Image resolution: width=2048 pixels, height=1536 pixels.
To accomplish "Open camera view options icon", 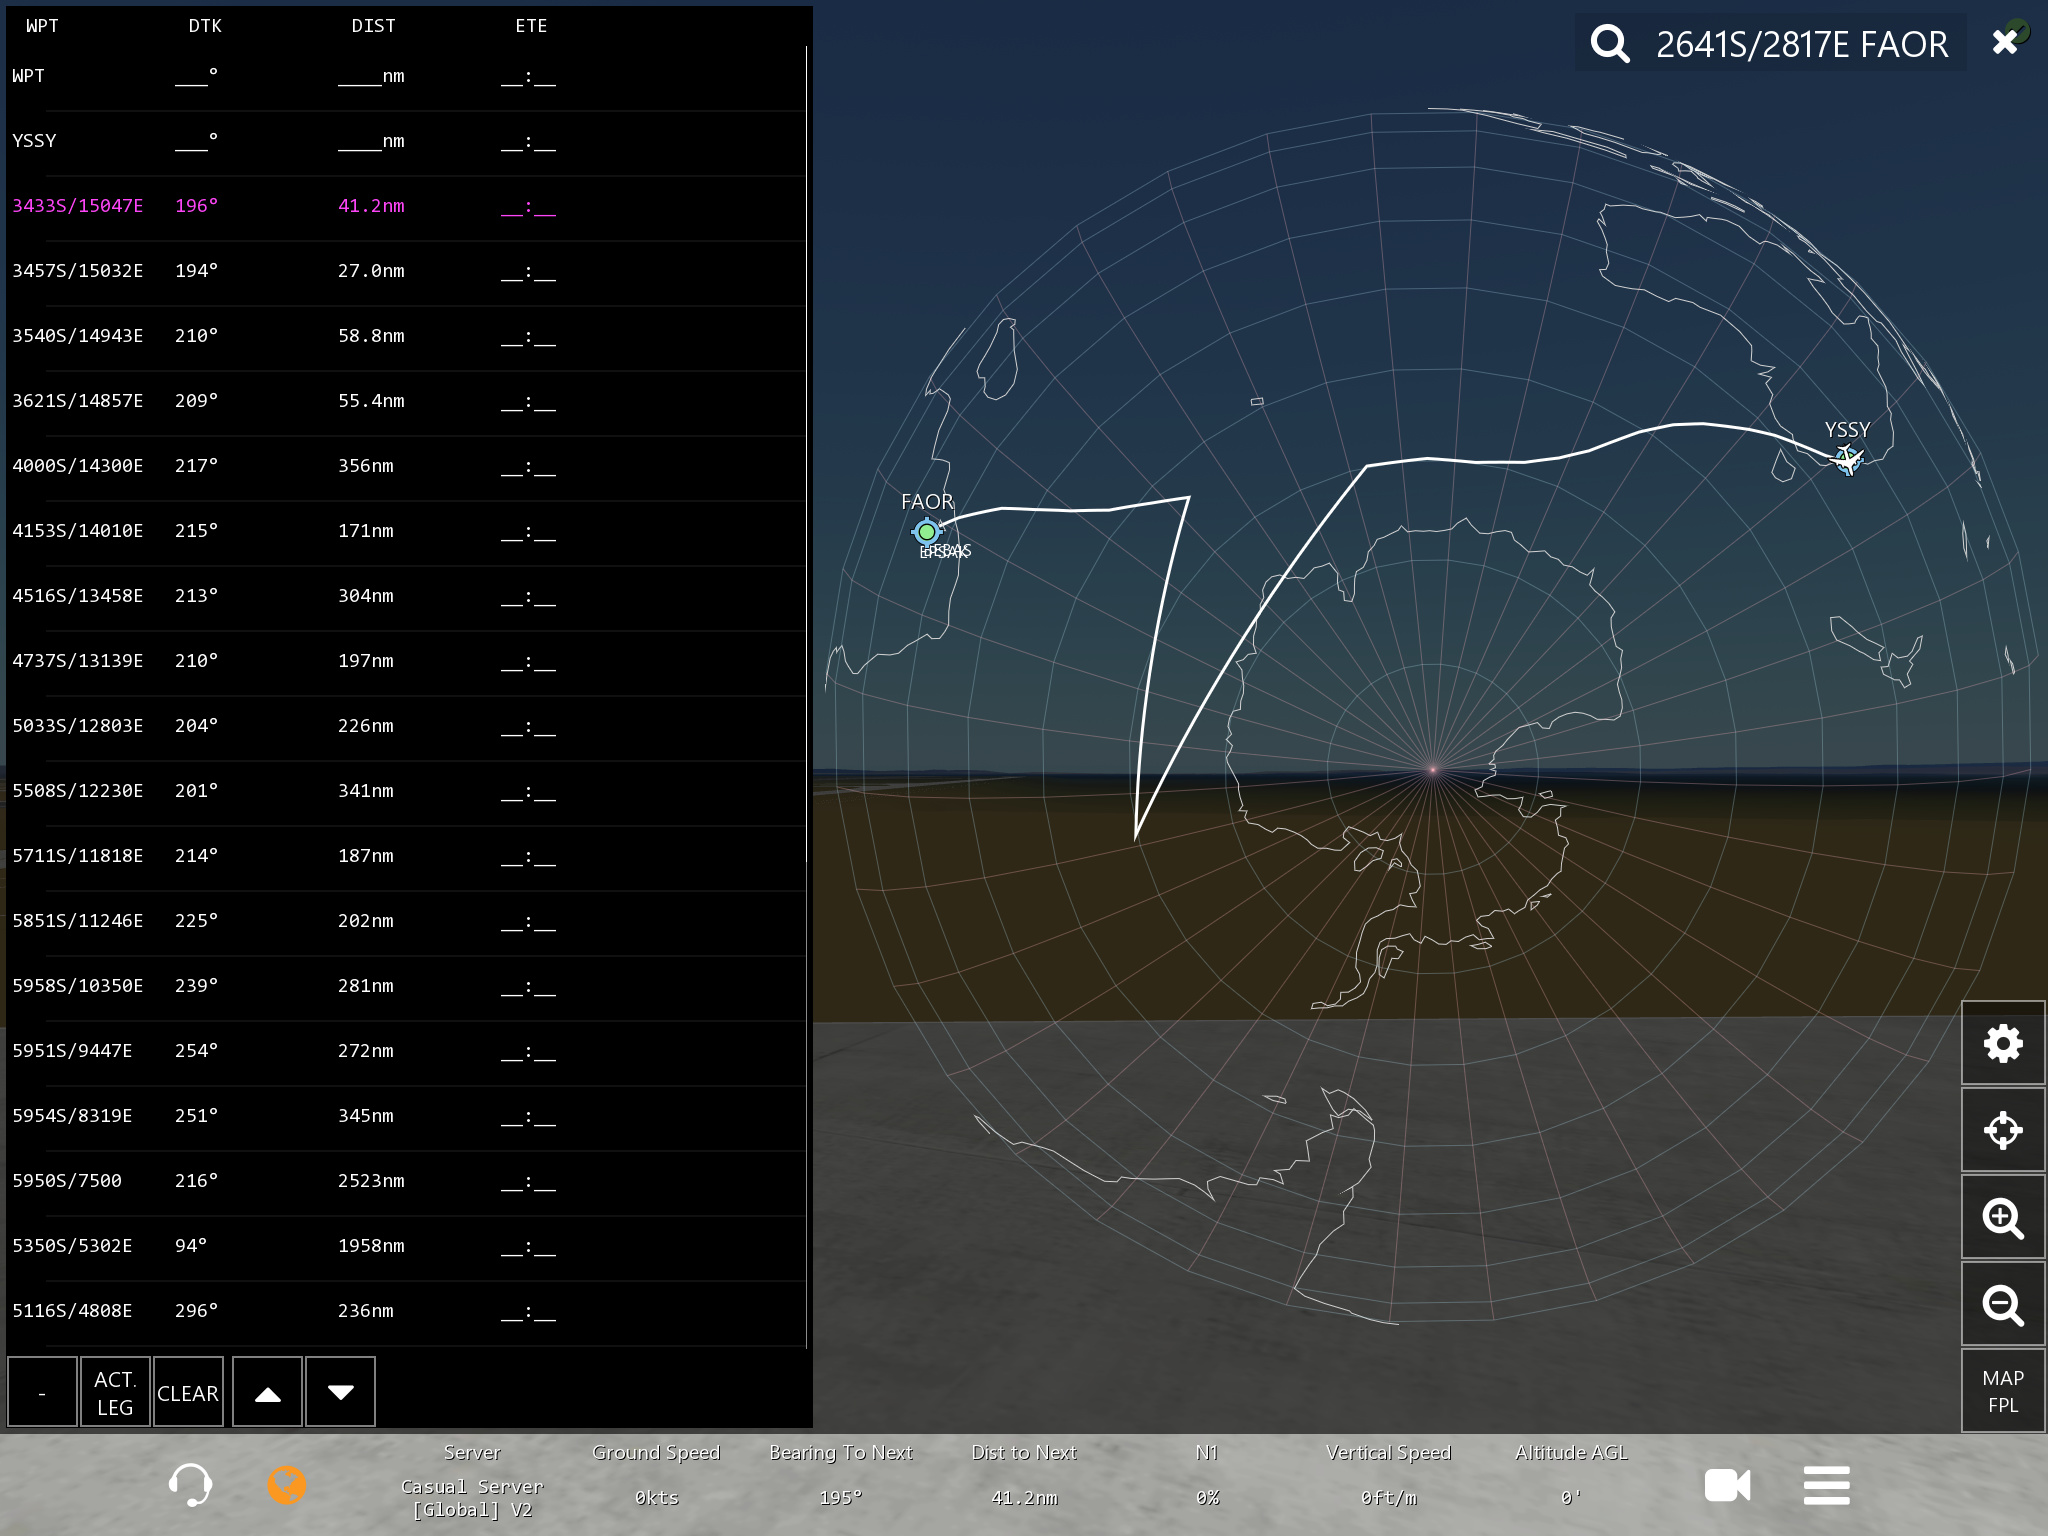I will pos(1727,1485).
